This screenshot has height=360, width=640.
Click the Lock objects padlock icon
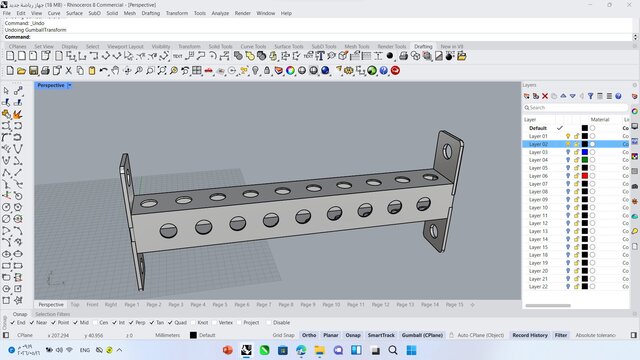(x=267, y=71)
